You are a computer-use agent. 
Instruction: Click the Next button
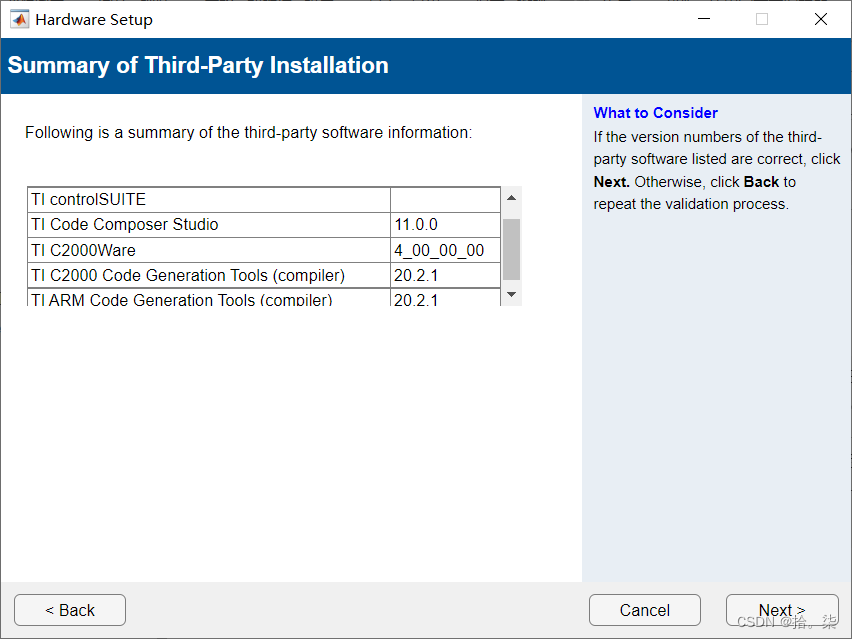[782, 610]
